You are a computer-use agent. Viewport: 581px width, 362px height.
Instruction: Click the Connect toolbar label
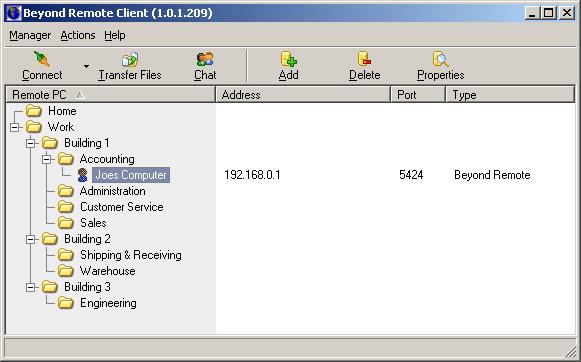pyautogui.click(x=42, y=75)
